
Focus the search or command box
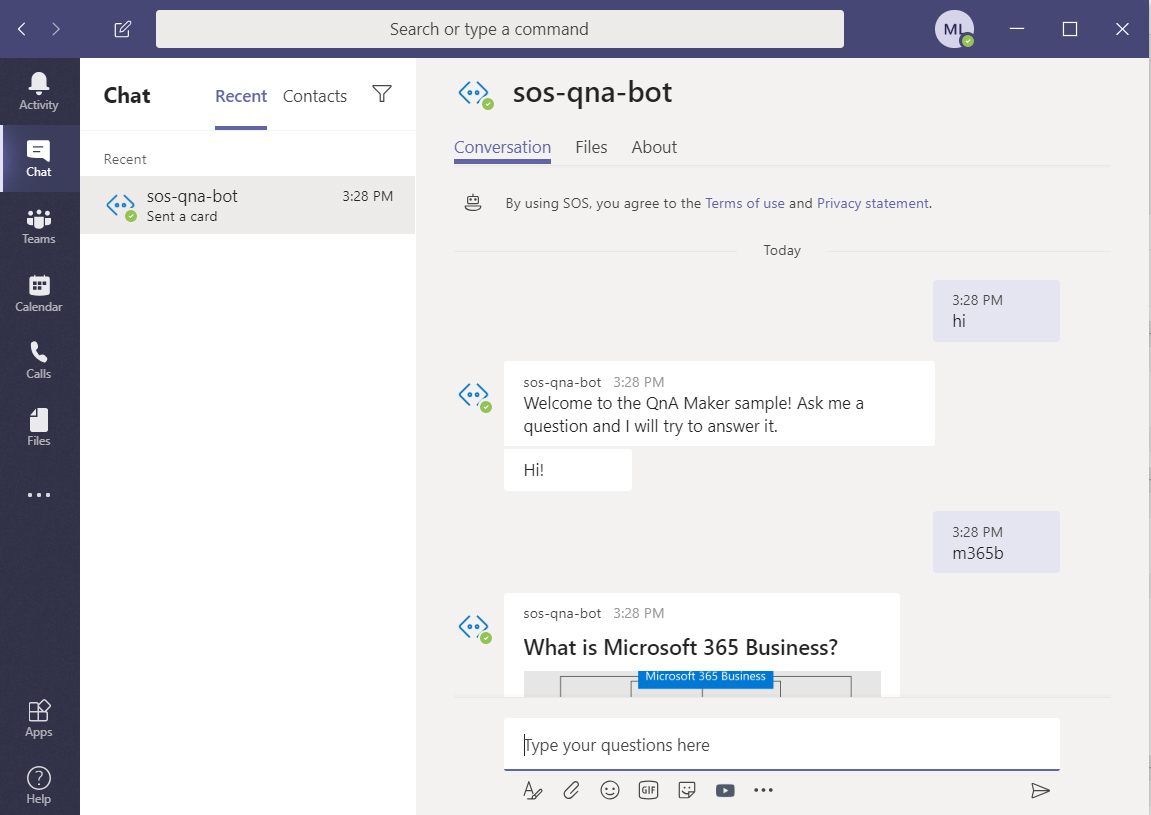(500, 29)
